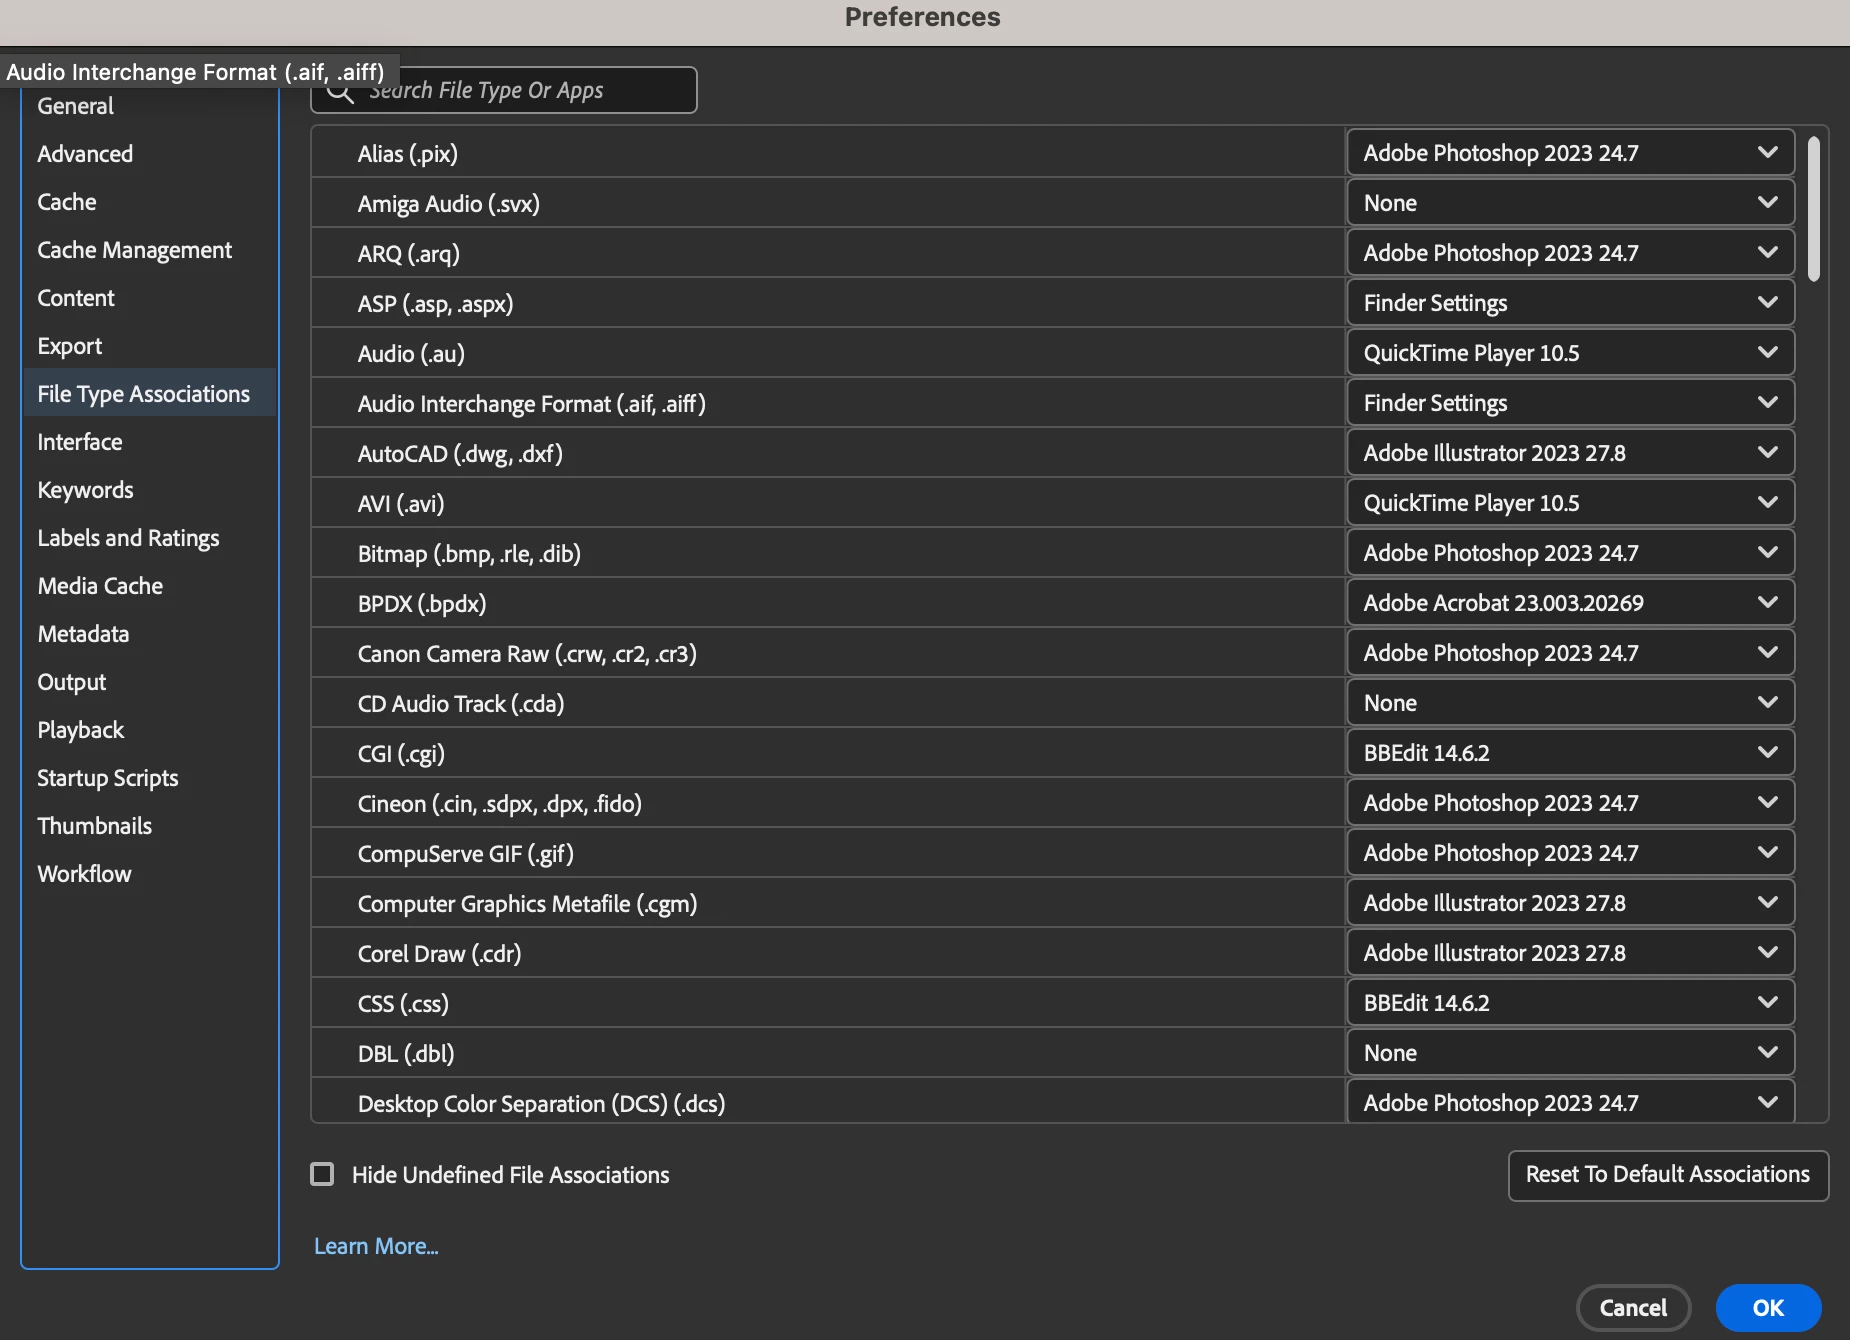Open the CompuServe GIF (.gif) dropdown
Screen dimensions: 1850x1340
[x=1570, y=853]
